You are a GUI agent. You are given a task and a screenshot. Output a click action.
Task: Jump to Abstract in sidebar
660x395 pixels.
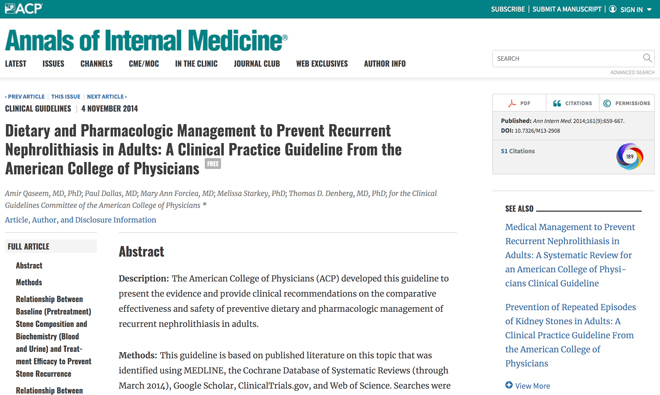[29, 266]
